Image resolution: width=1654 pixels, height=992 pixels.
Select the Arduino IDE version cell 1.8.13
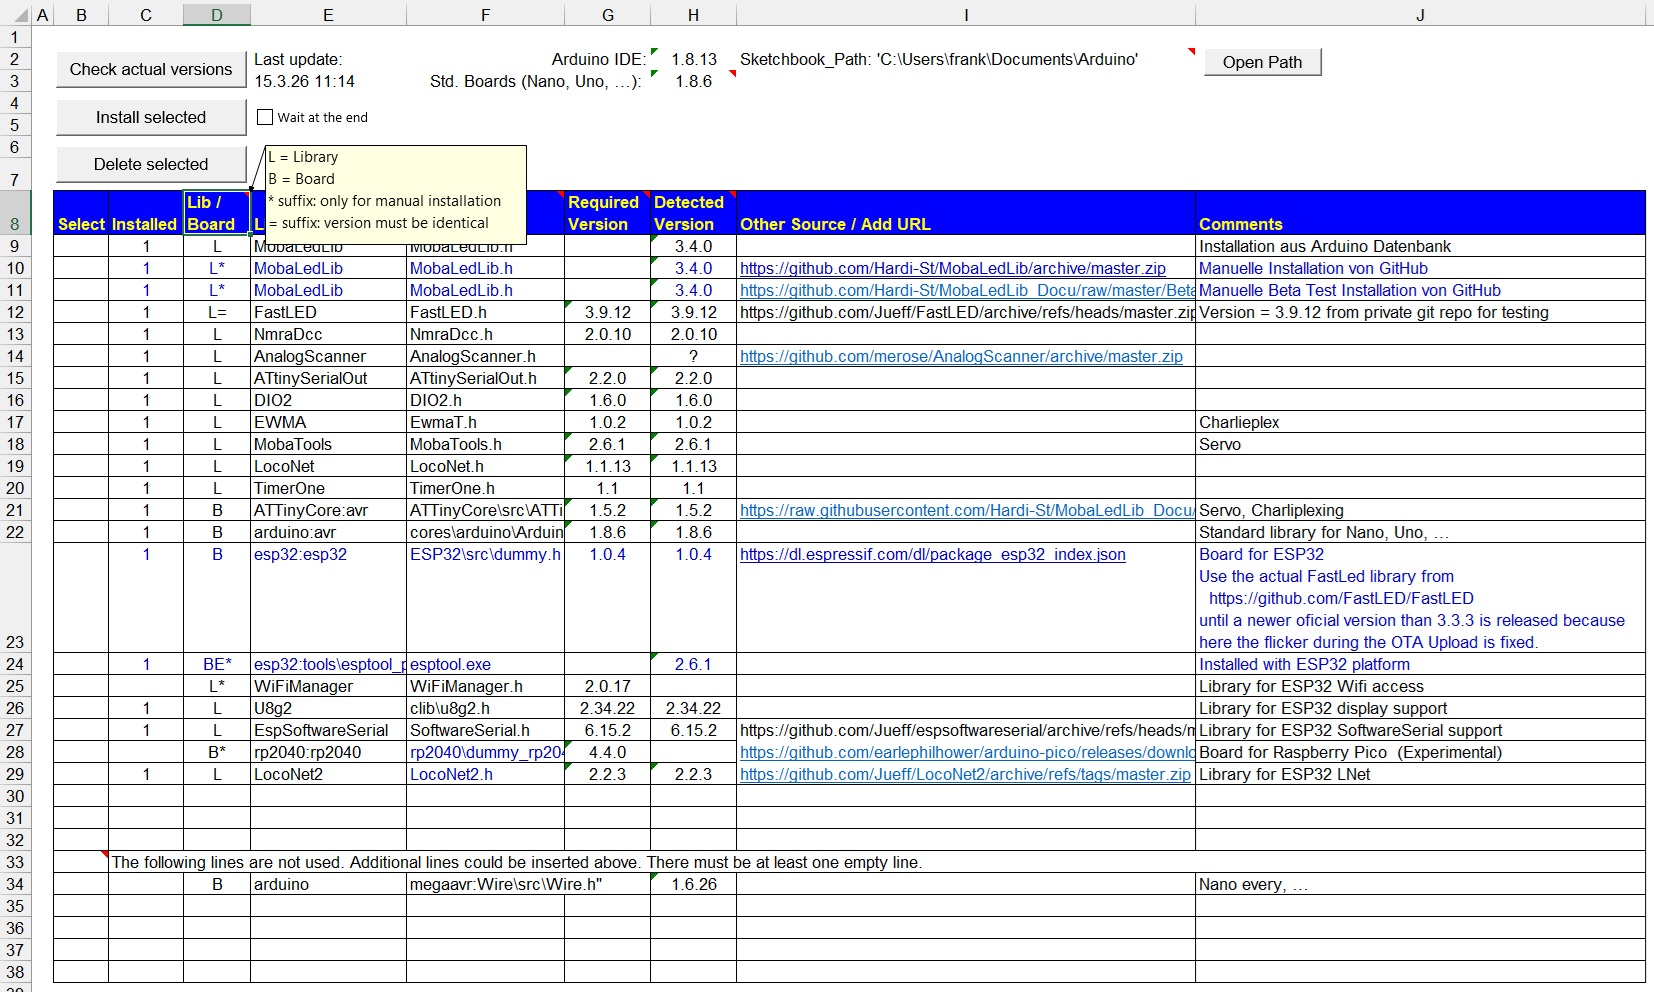click(x=693, y=59)
